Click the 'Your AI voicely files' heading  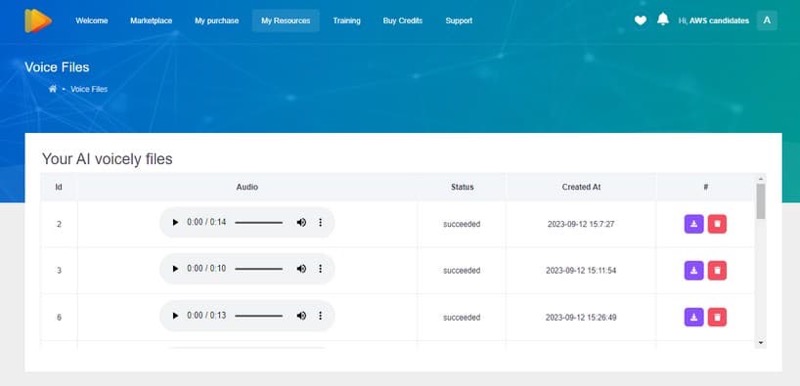tap(107, 159)
